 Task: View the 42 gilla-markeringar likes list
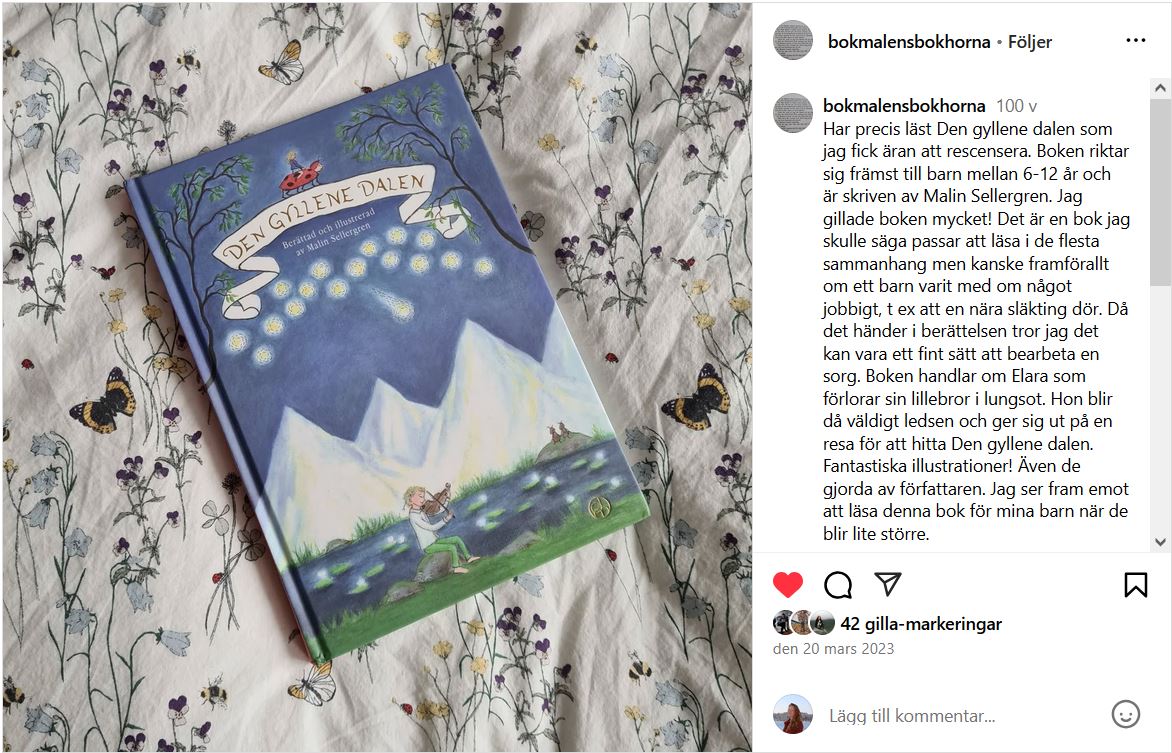(x=921, y=624)
